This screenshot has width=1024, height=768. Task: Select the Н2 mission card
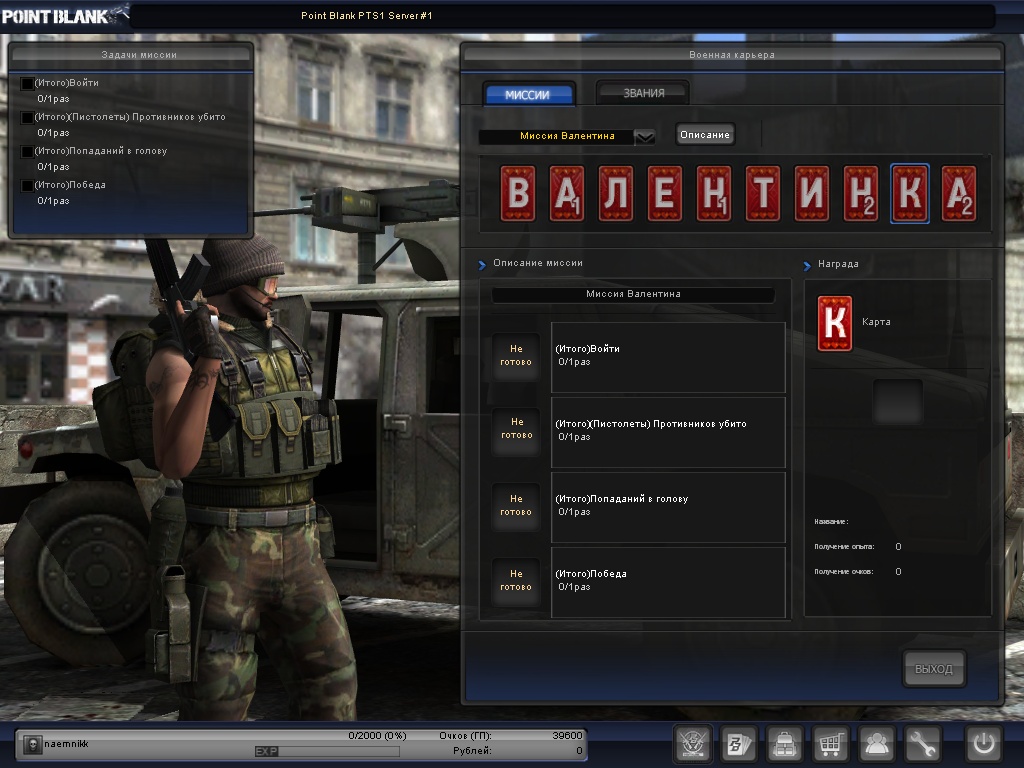[x=861, y=193]
